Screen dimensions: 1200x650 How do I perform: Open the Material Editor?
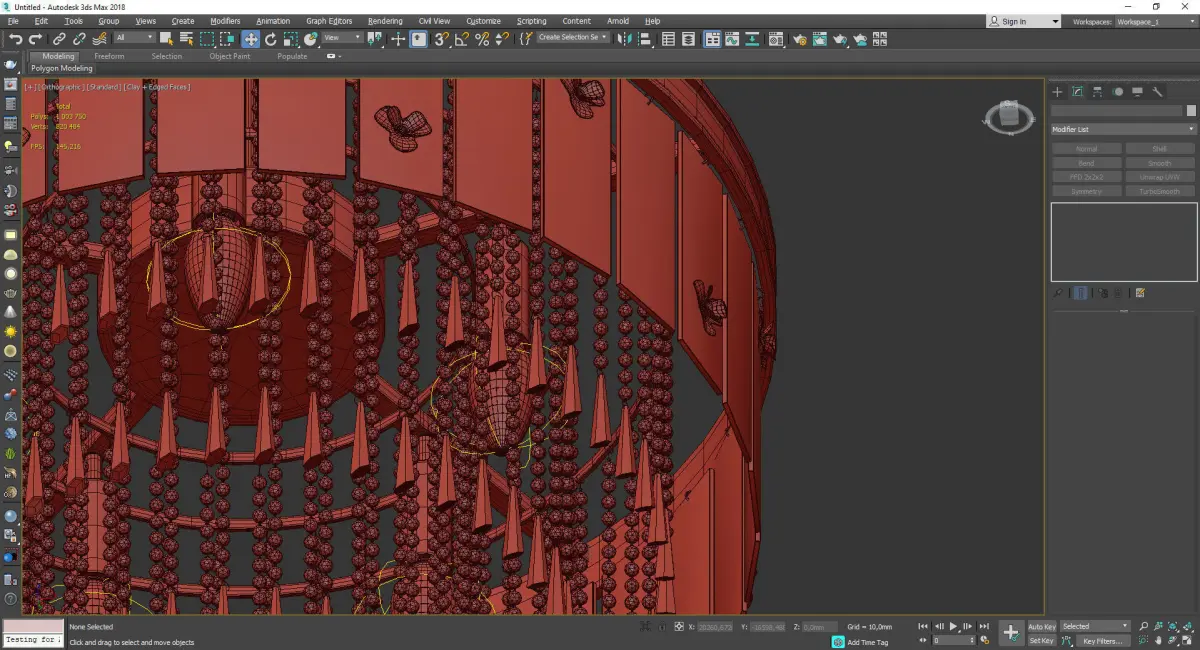click(x=775, y=39)
